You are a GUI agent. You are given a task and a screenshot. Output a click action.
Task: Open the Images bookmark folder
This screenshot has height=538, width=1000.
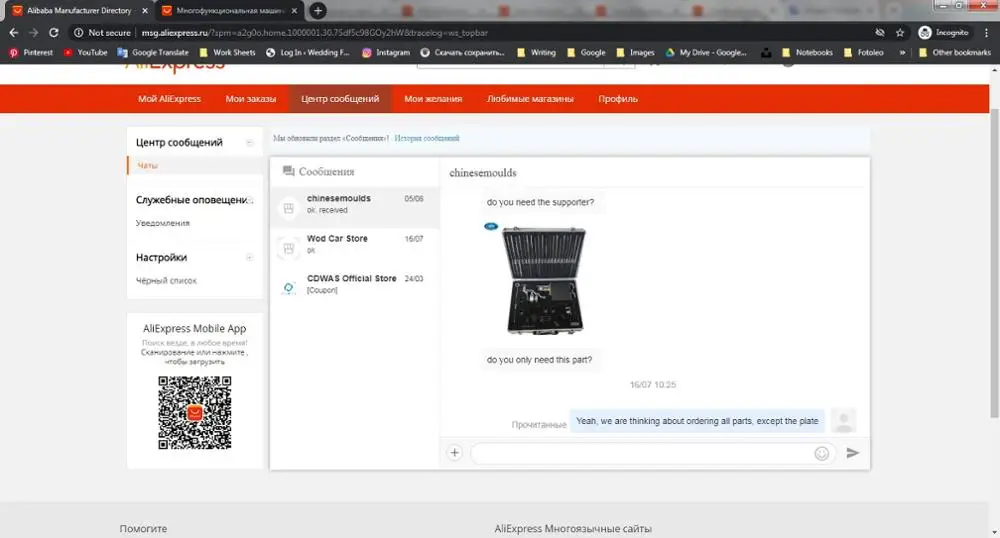(635, 52)
